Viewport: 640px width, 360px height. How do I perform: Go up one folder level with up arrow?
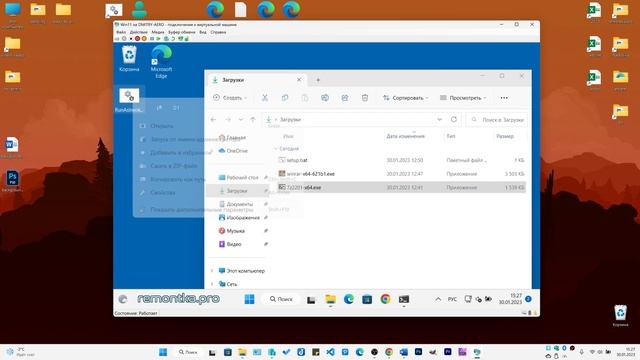[x=253, y=120]
